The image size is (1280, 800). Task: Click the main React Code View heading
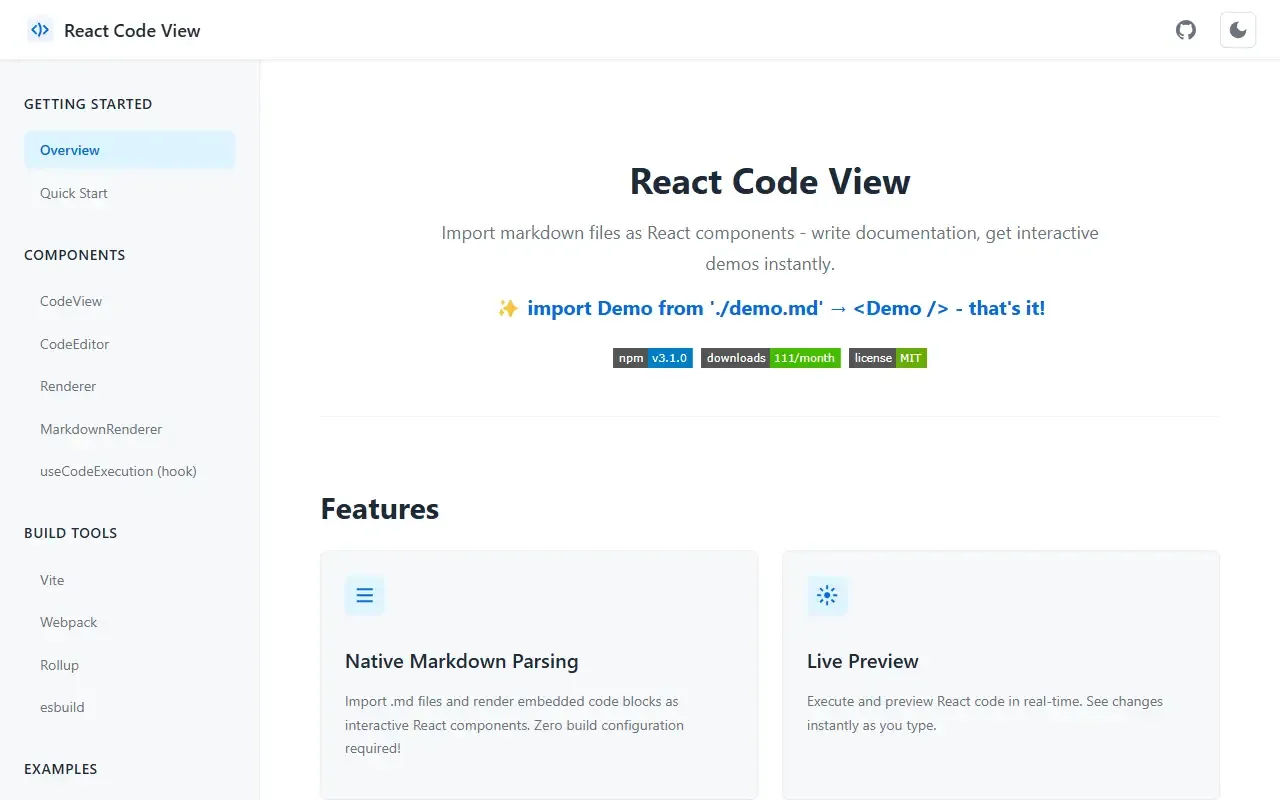tap(770, 182)
